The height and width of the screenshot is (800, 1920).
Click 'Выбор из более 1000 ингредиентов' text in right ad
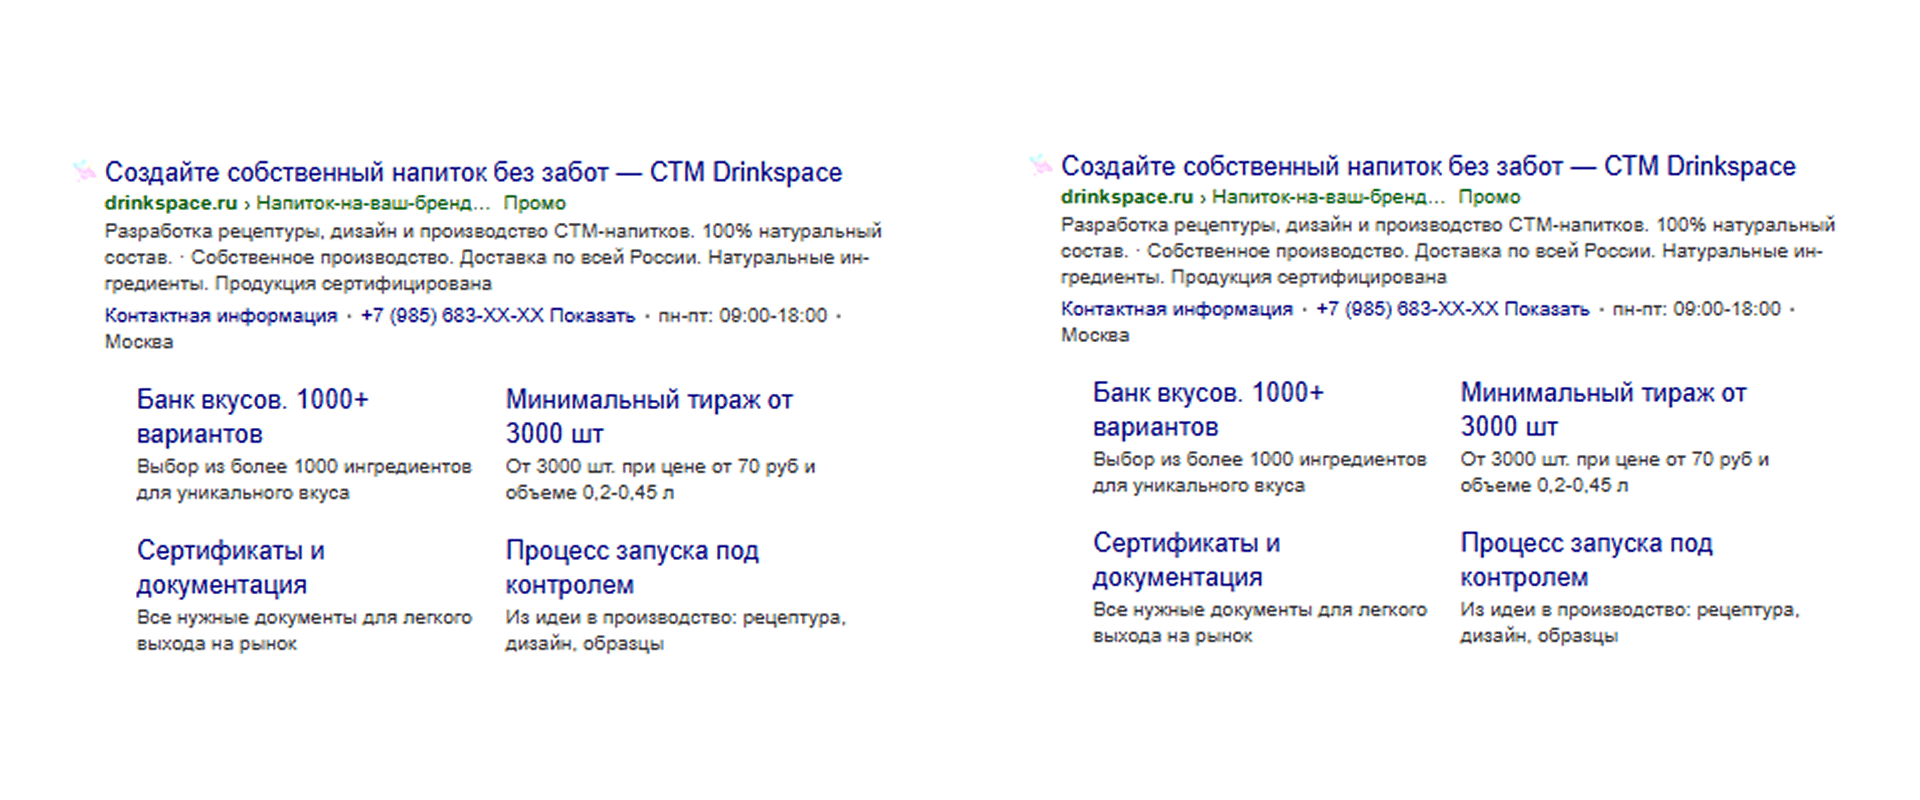pyautogui.click(x=1260, y=472)
